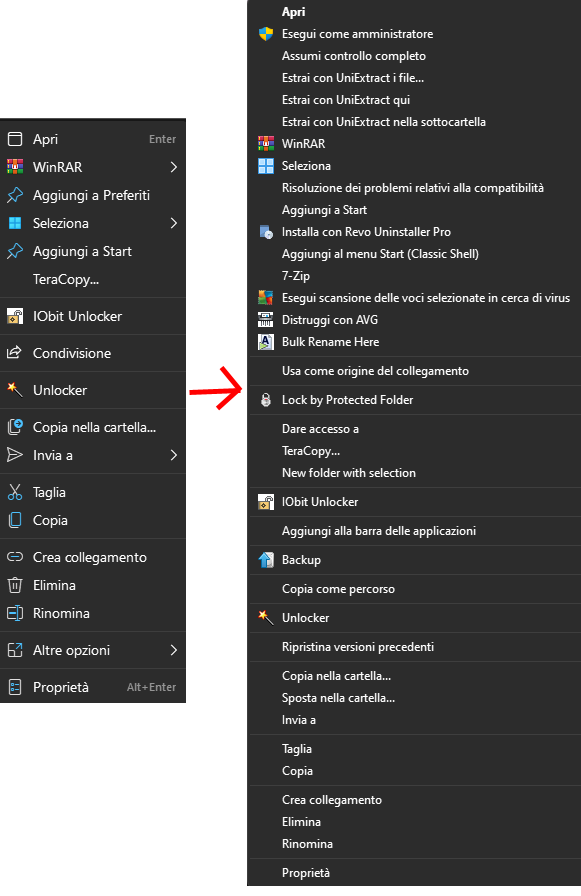Screen dimensions: 581x896
Task: Choose Sposta nella cartella...
Action: pyautogui.click(x=338, y=698)
